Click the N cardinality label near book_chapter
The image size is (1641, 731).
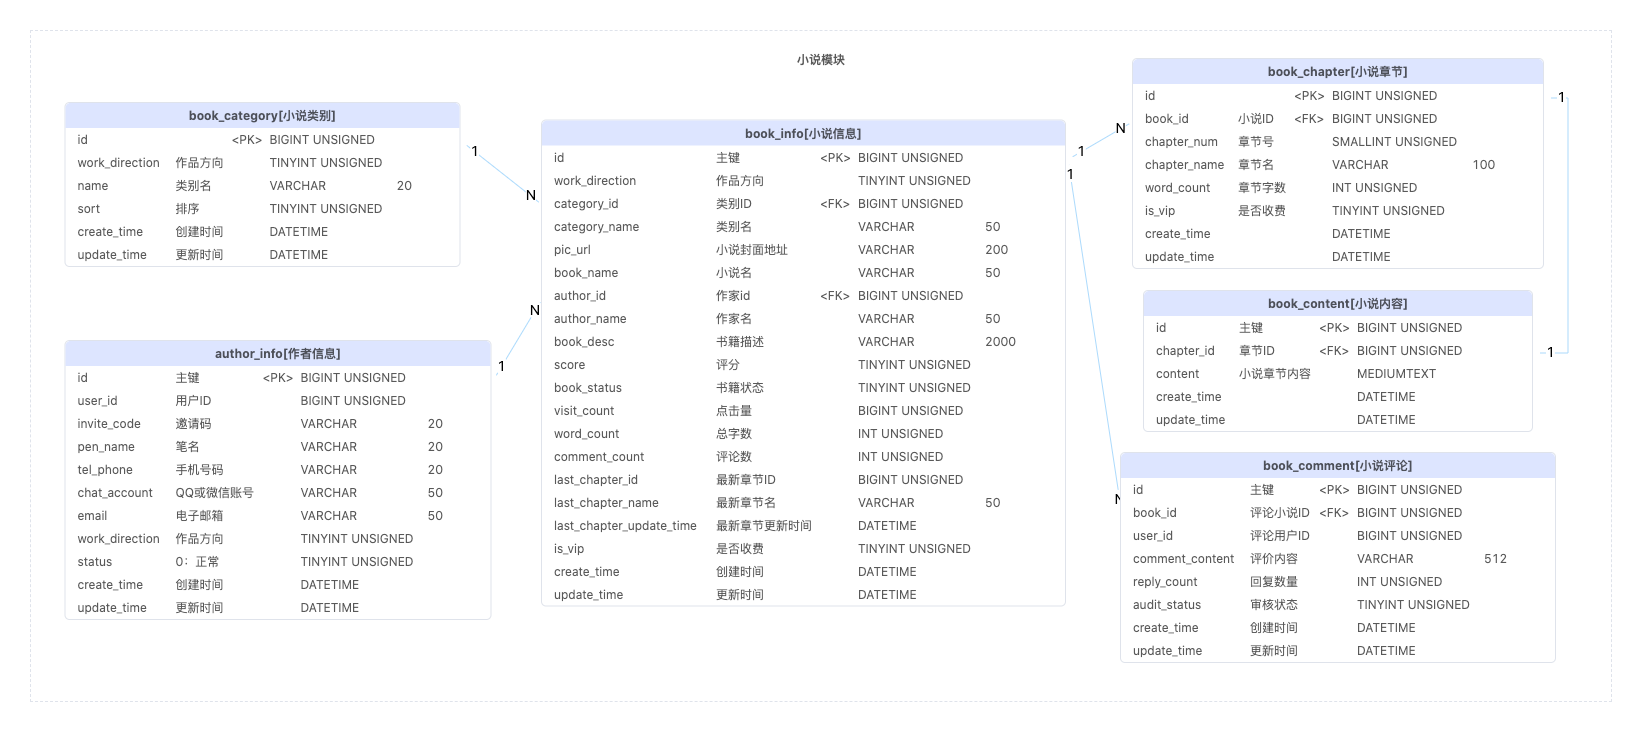(1120, 128)
